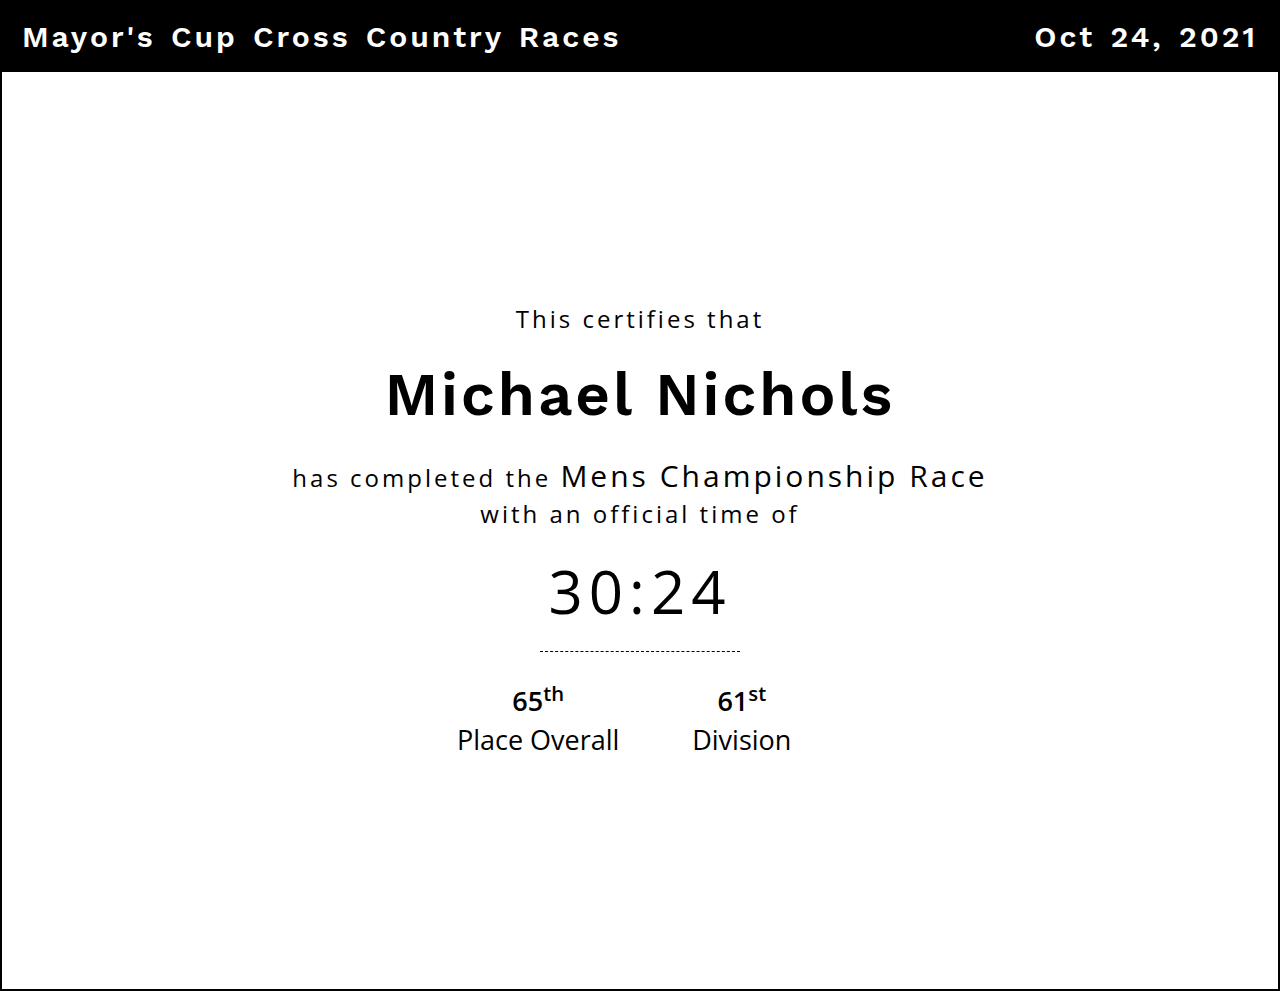
Task: Click the word "Place" under 65th
Action: click(x=490, y=741)
